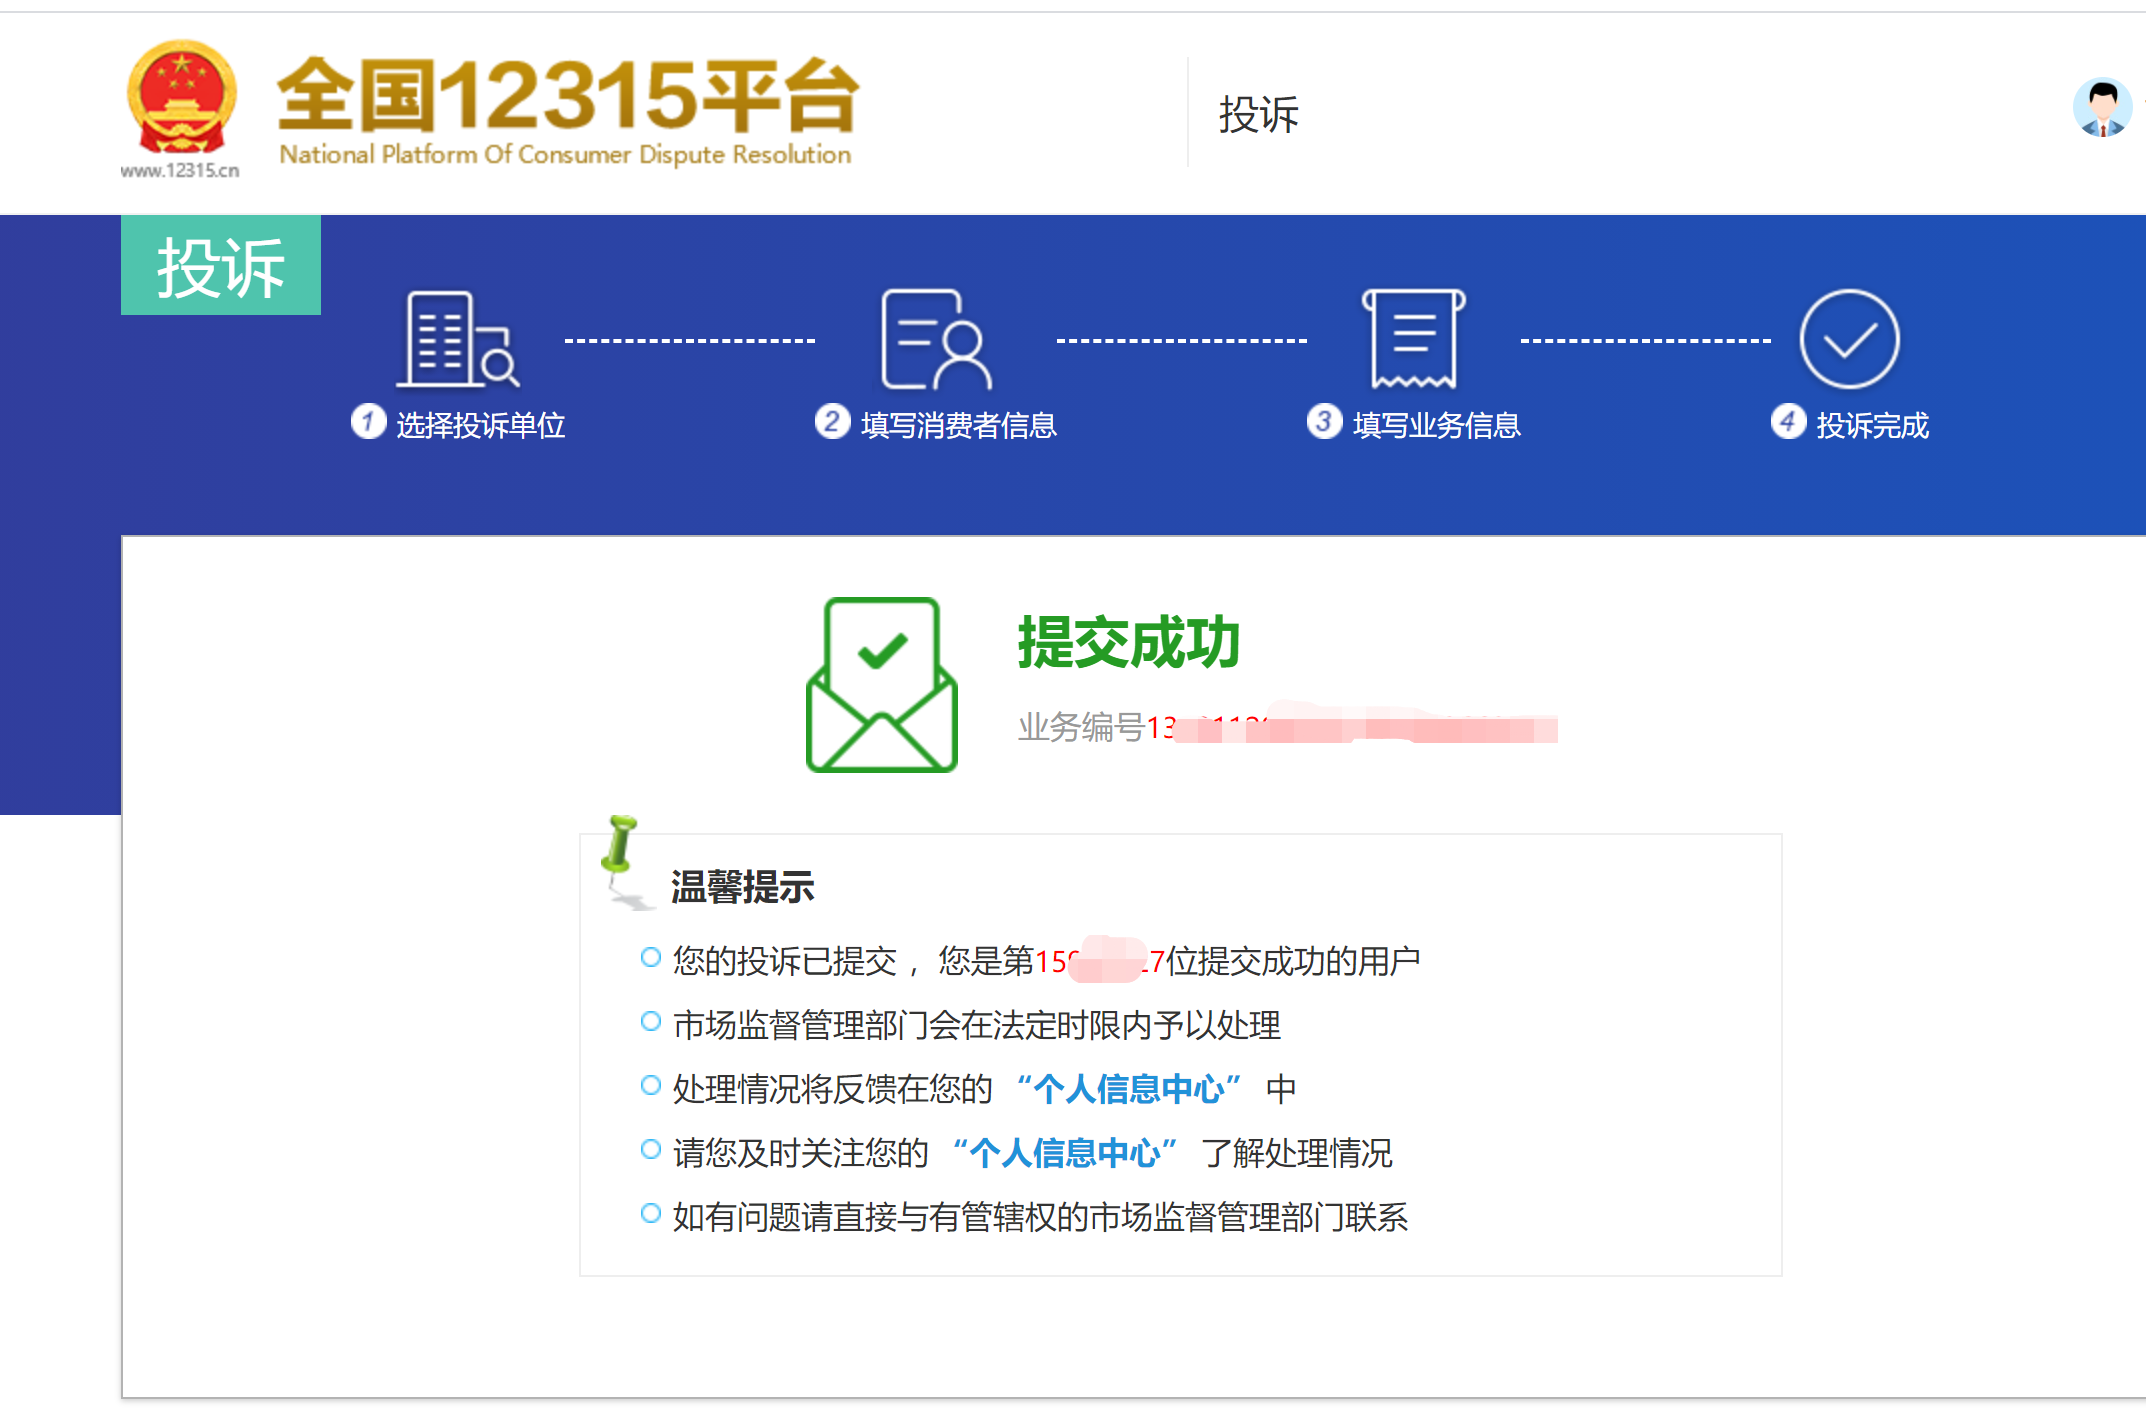The image size is (2146, 1414).
Task: Click the national emblem logo
Action: (x=181, y=98)
